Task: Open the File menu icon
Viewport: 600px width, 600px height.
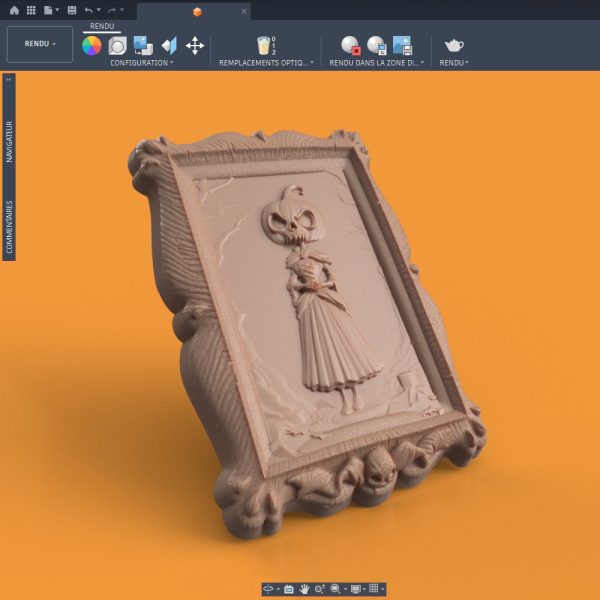Action: click(x=48, y=10)
